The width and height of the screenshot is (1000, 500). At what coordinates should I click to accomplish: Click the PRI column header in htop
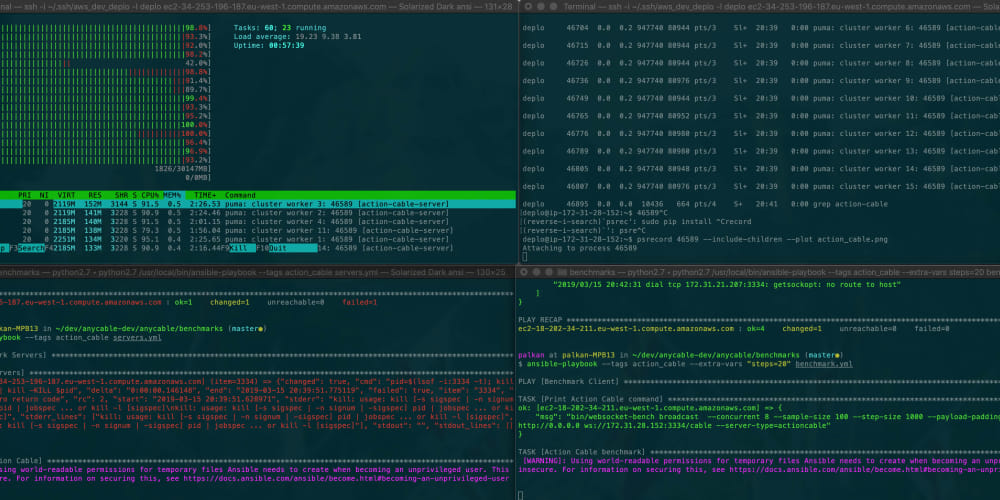tap(25, 195)
